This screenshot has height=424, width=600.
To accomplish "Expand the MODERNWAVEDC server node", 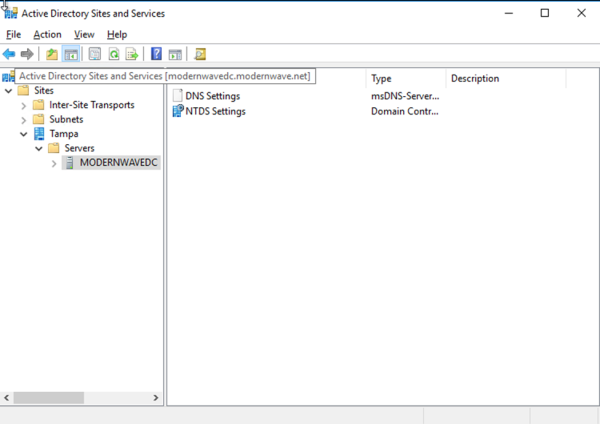I will click(x=54, y=163).
